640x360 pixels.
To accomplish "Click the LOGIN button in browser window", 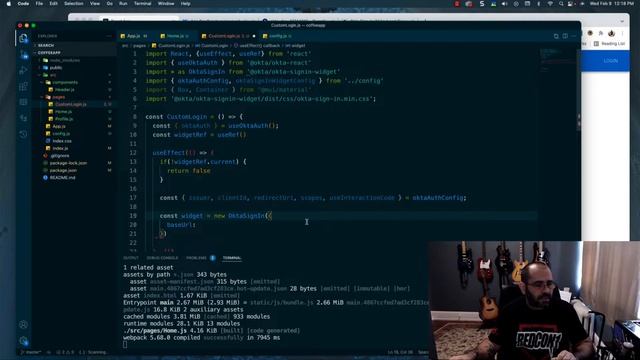I will coord(611,61).
